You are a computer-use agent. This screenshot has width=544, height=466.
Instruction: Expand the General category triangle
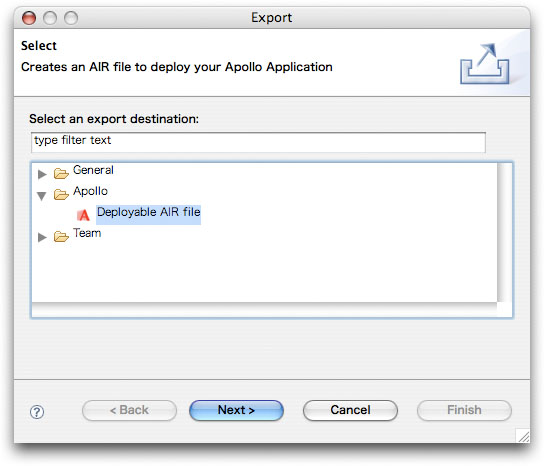point(42,174)
